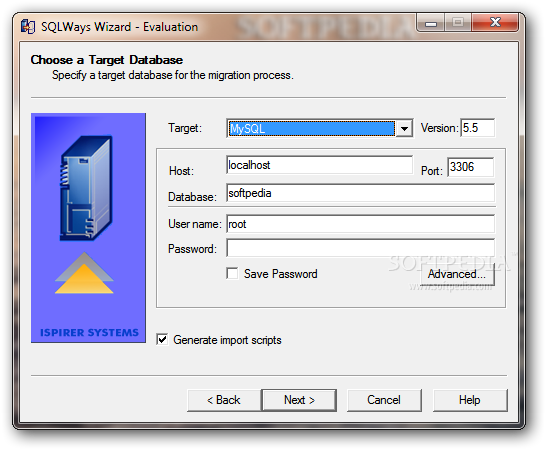Click the Database field containing softpedia
The width and height of the screenshot is (546, 450).
point(360,193)
